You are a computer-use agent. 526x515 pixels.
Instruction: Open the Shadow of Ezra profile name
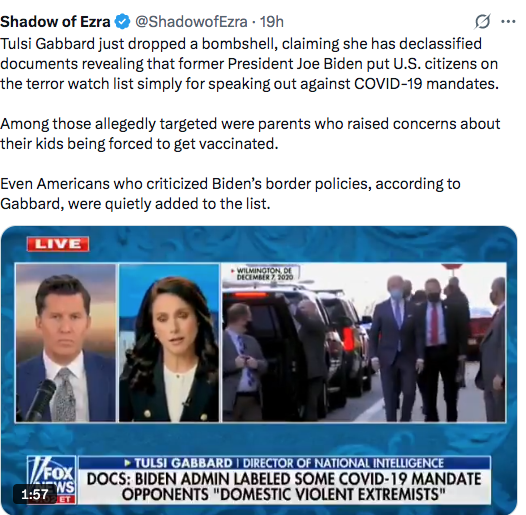(55, 22)
